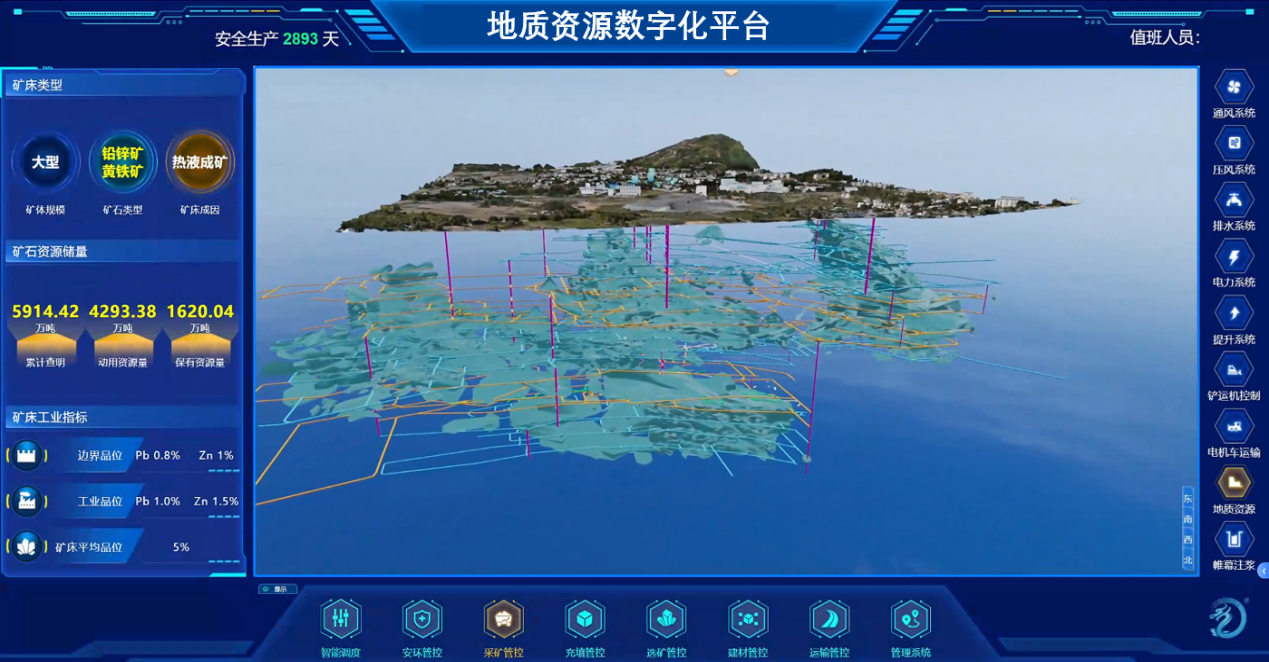Open the 选矿管控 mineral processing module
The image size is (1269, 662).
coord(666,620)
